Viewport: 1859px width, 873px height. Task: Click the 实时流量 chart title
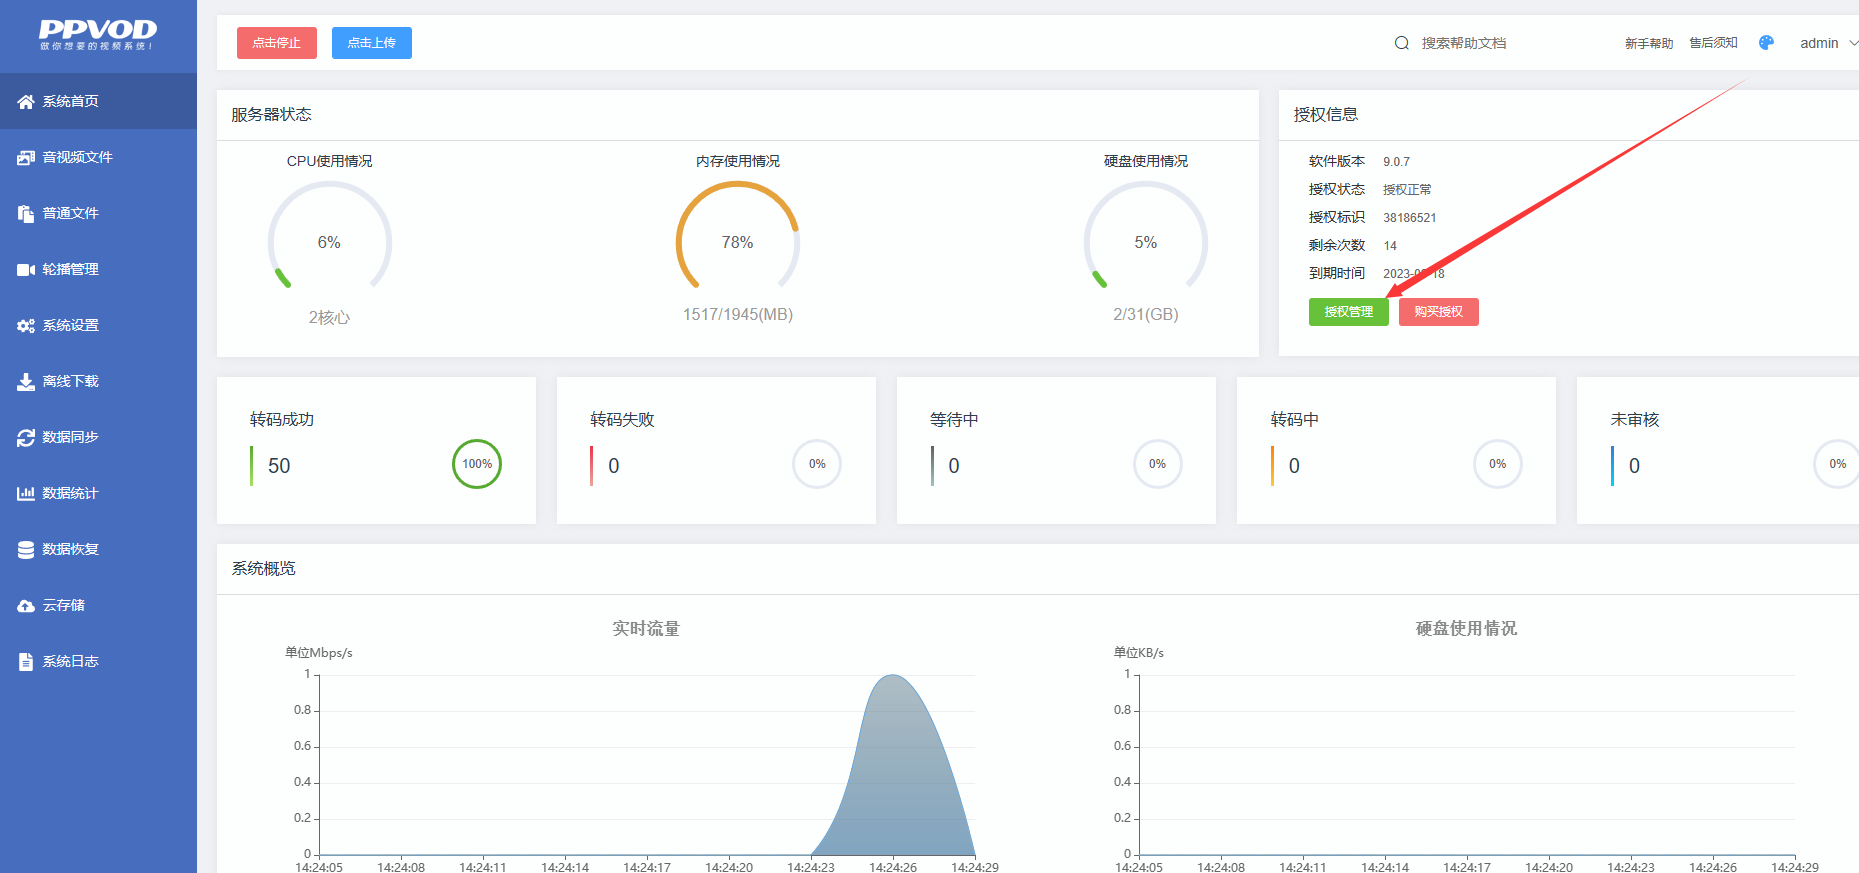click(646, 628)
